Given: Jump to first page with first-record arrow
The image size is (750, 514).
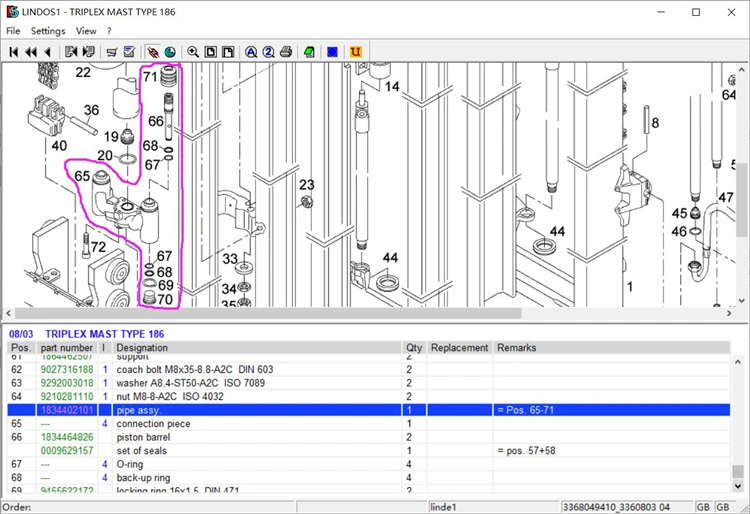Looking at the screenshot, I should coord(14,51).
